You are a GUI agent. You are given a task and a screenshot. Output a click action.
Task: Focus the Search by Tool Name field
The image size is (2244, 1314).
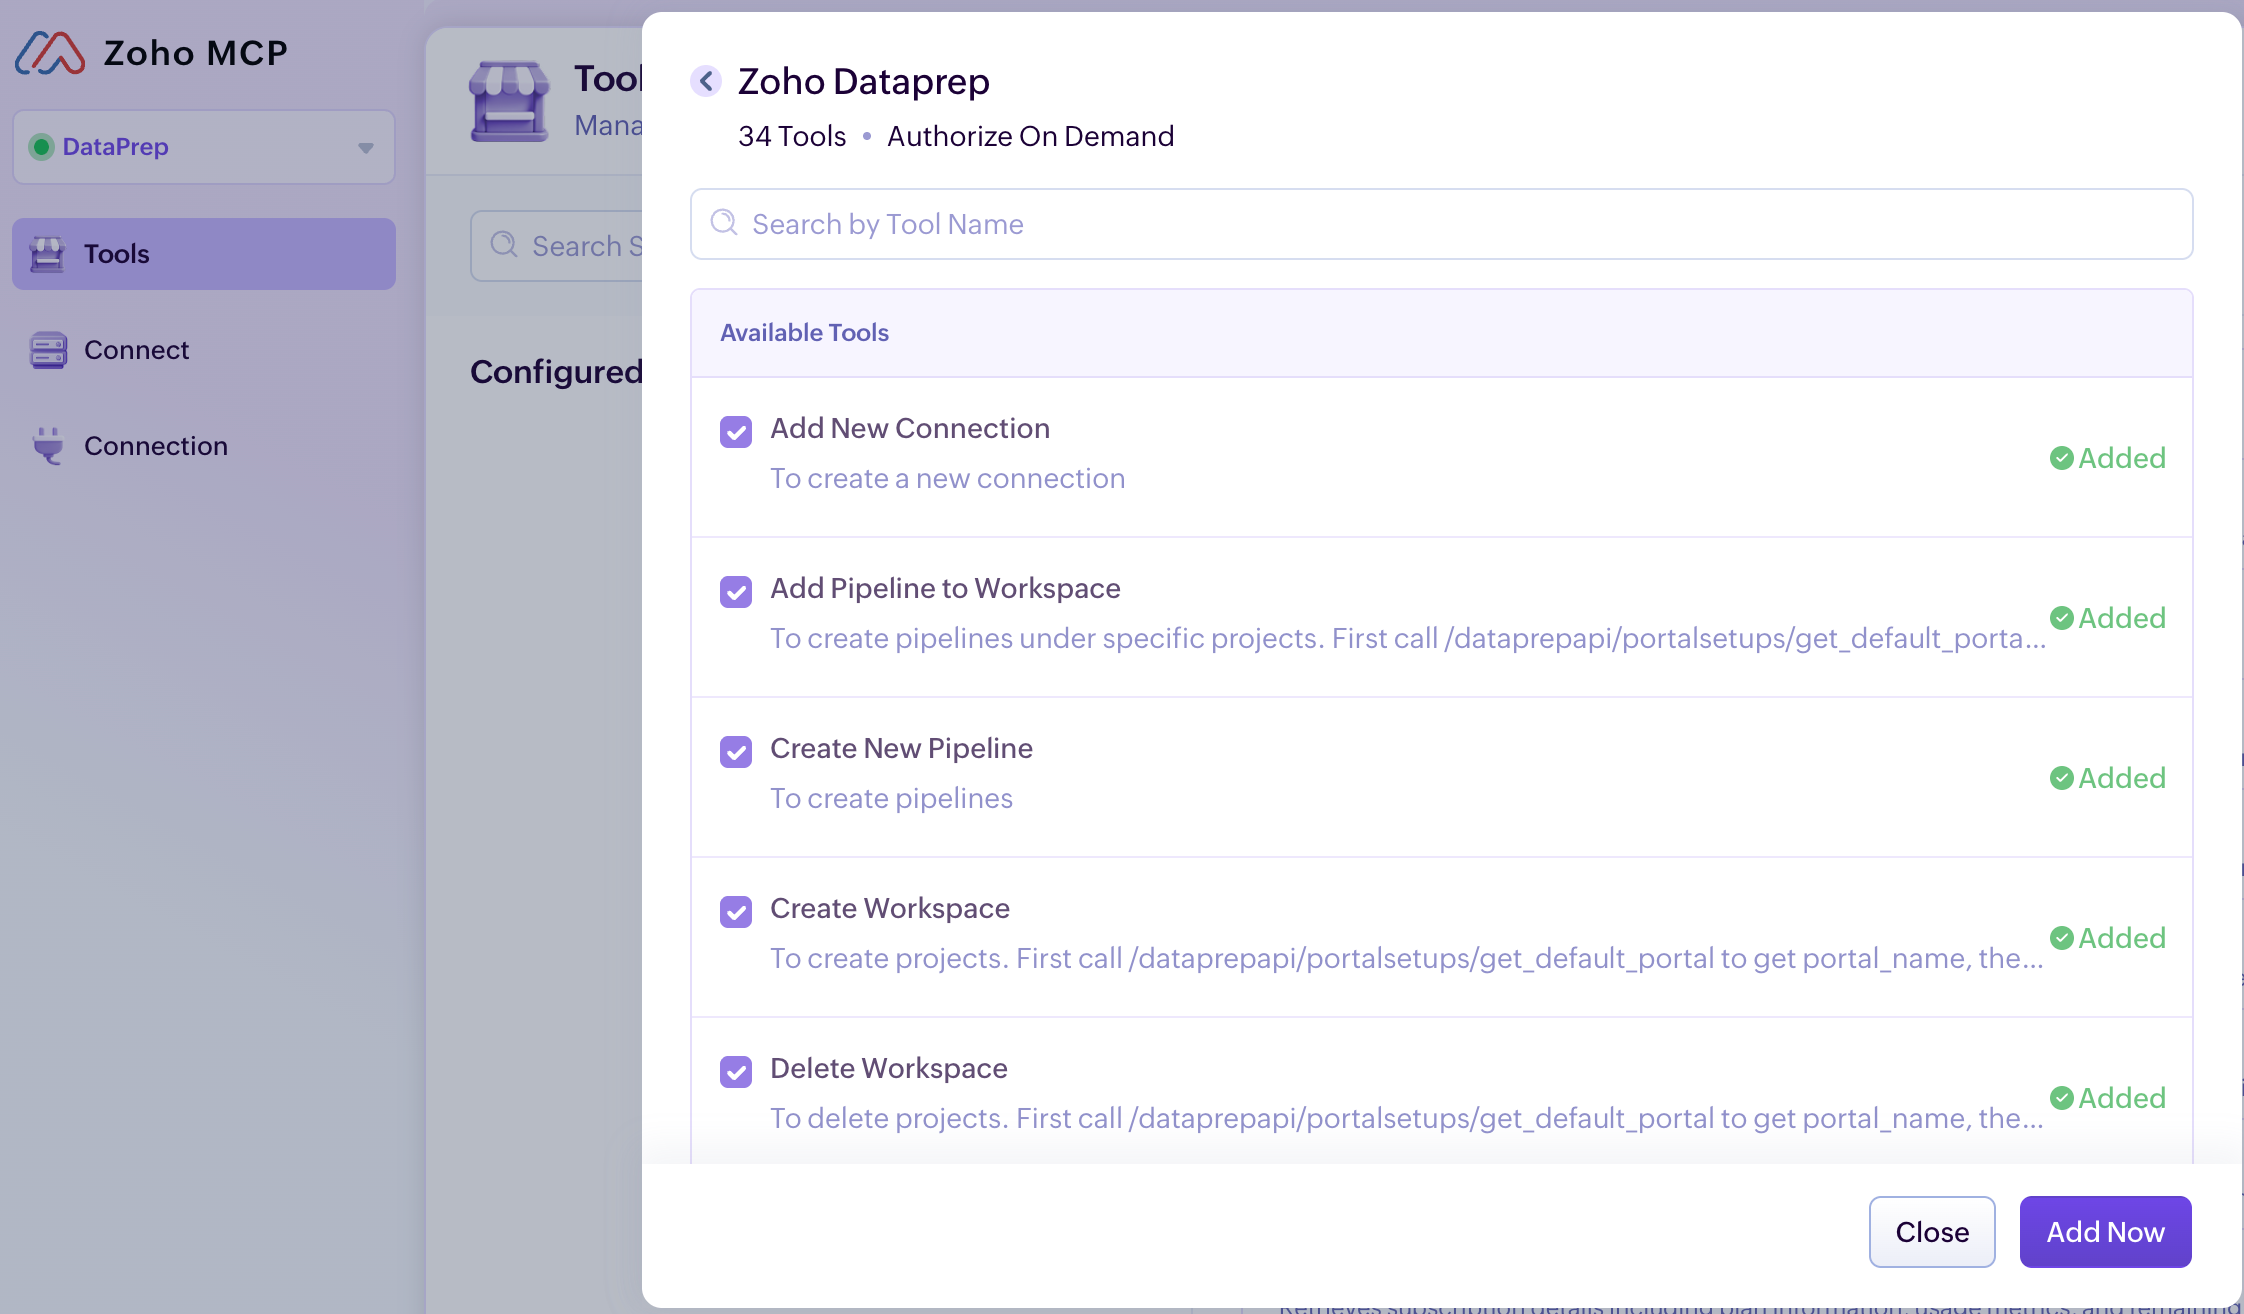(1440, 224)
